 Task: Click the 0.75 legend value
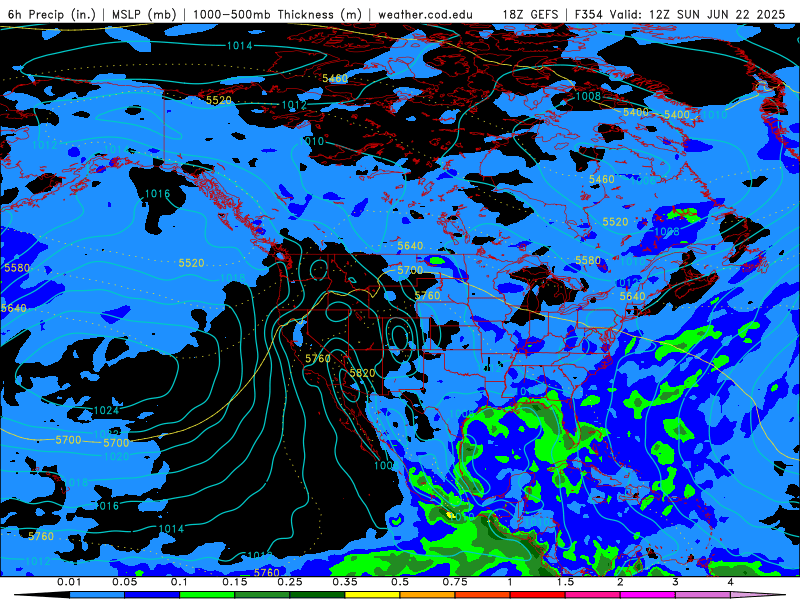[x=455, y=582]
